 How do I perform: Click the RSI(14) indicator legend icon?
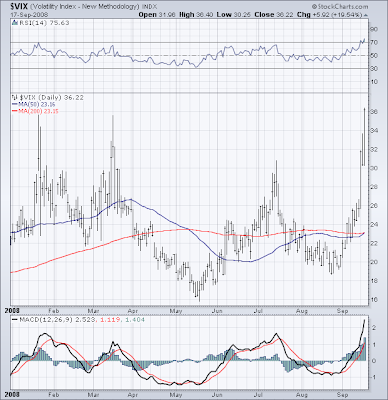[x=15, y=23]
